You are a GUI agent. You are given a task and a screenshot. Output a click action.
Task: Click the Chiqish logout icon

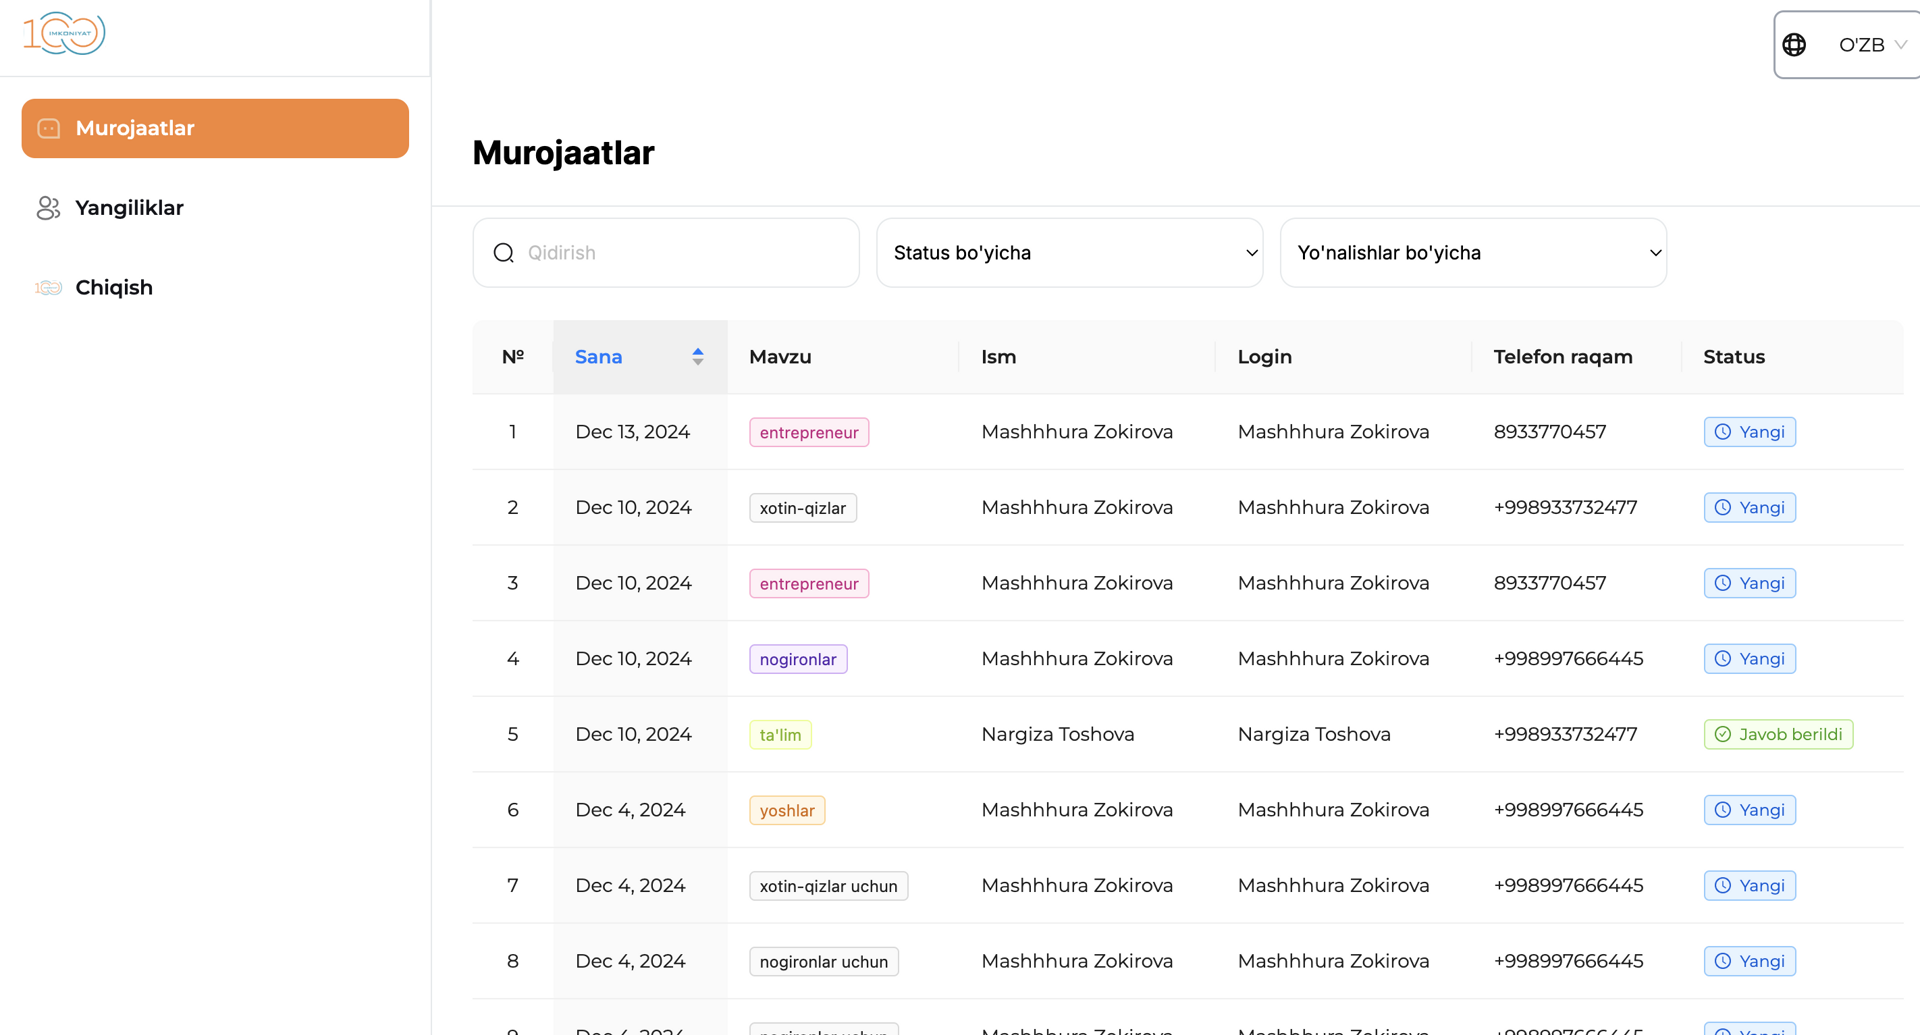click(x=48, y=288)
